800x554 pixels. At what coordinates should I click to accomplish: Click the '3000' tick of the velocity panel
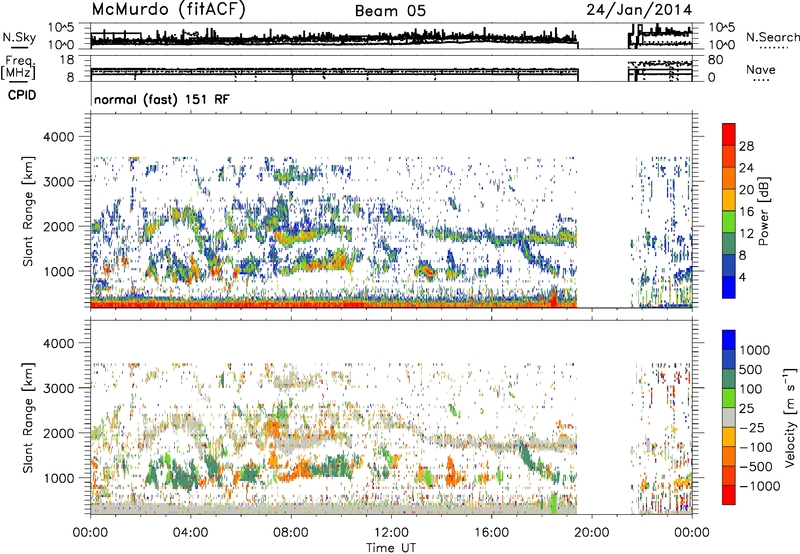coord(59,388)
